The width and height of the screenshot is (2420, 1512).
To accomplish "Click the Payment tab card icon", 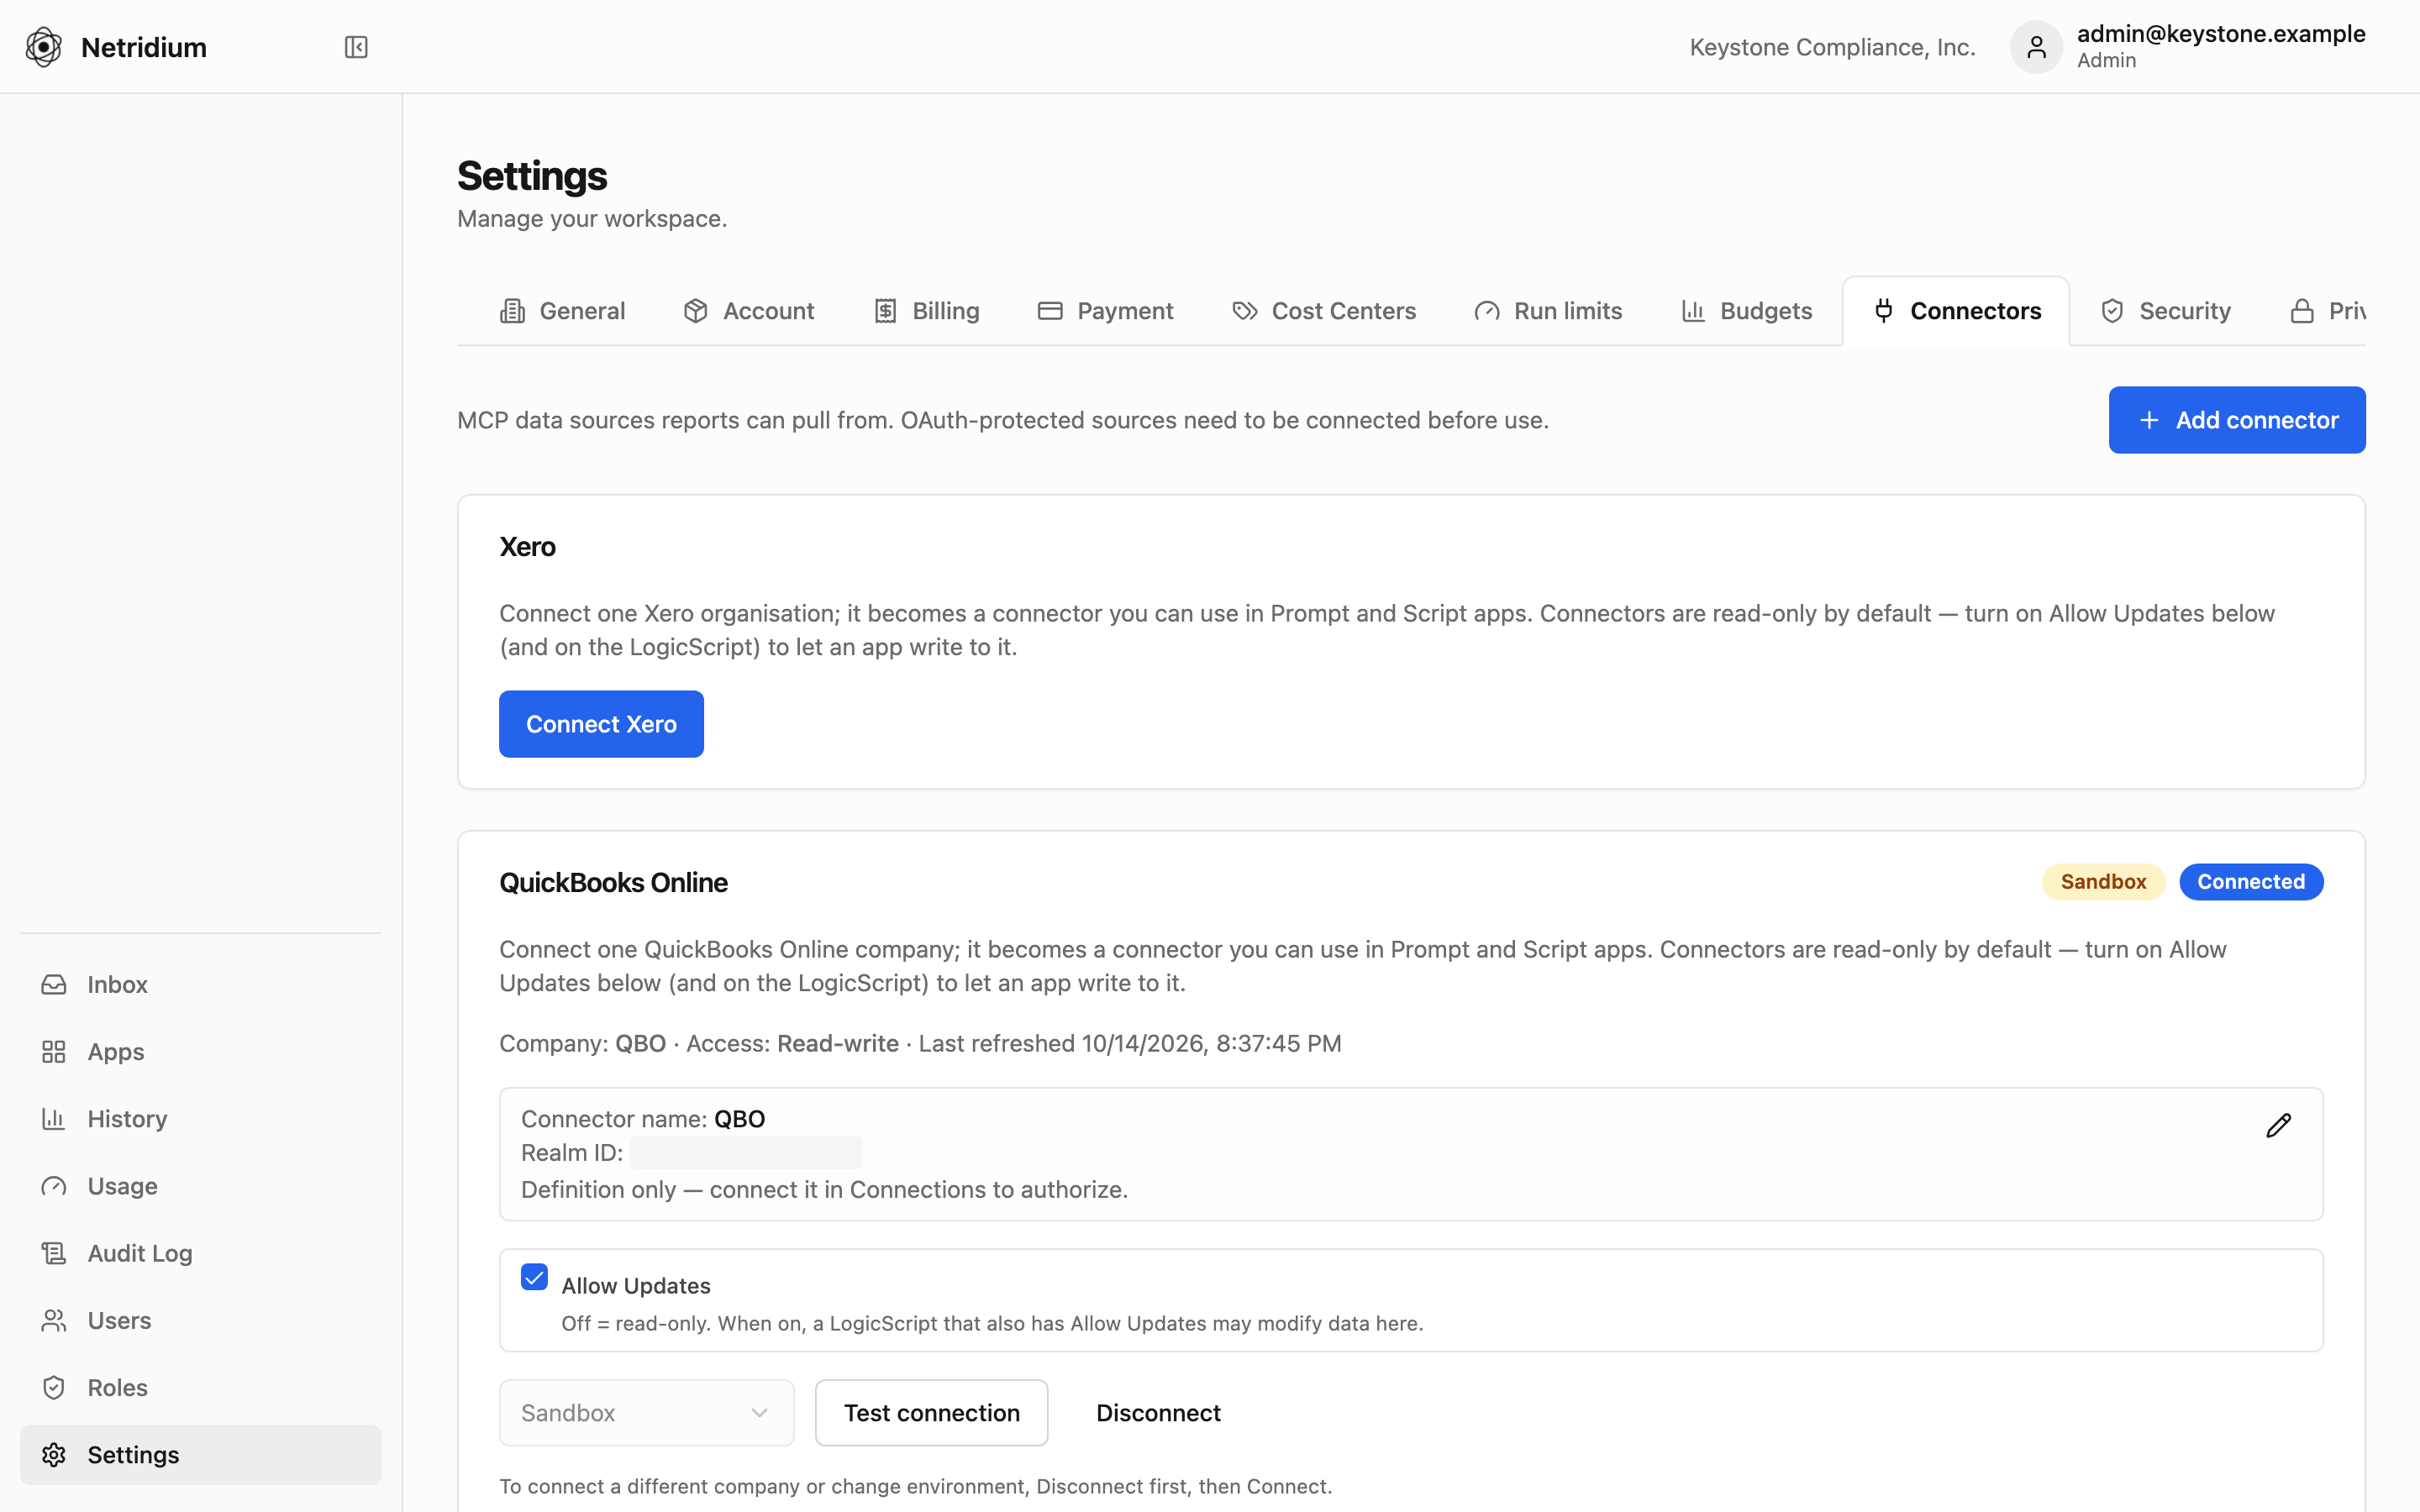I will [1050, 311].
